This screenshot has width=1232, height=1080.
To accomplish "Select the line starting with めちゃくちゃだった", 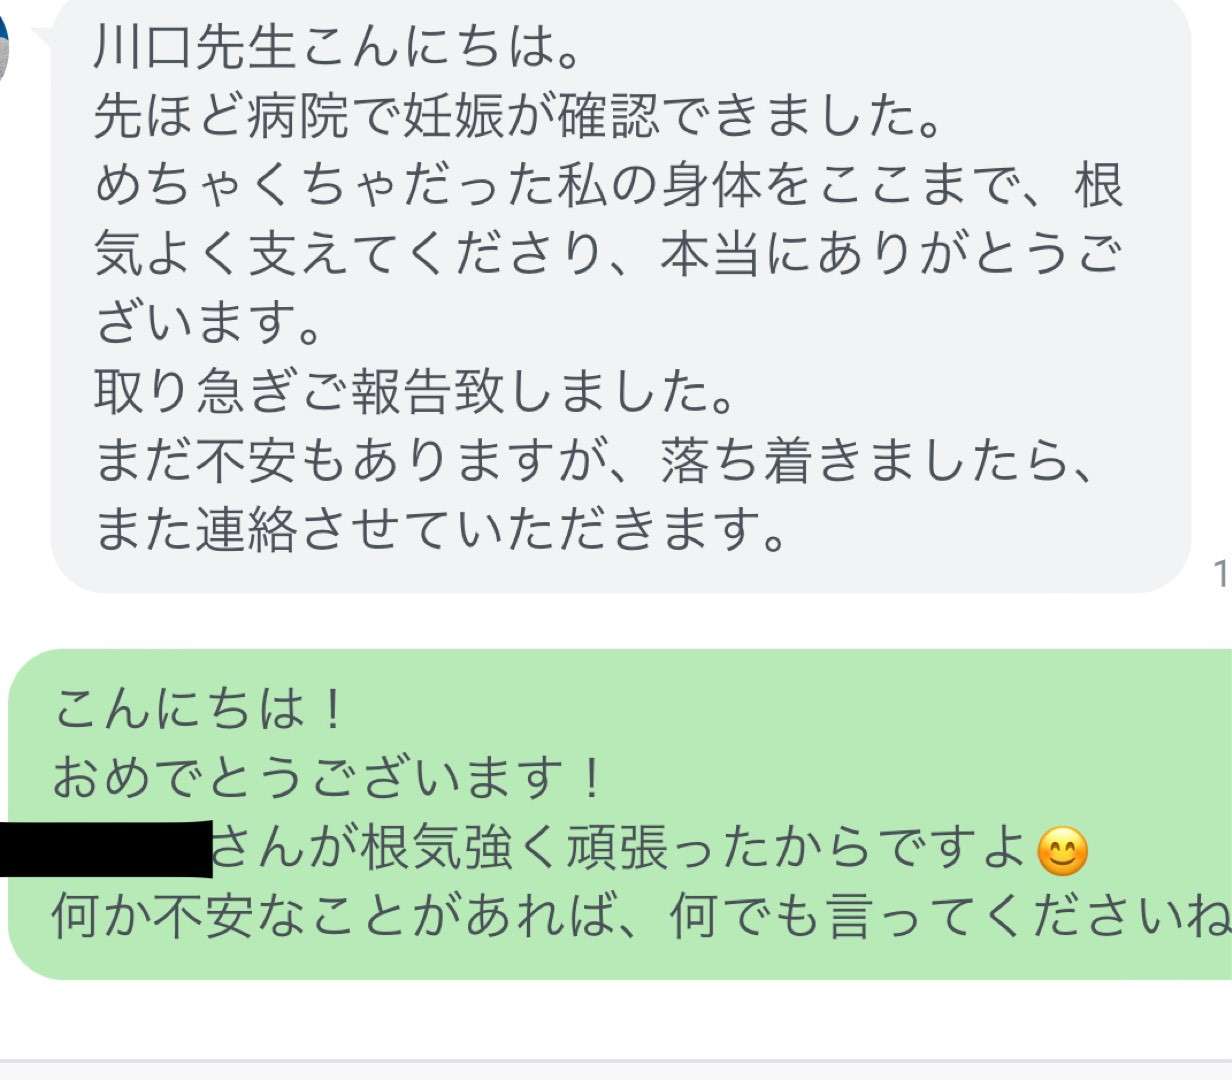I will pos(609,185).
